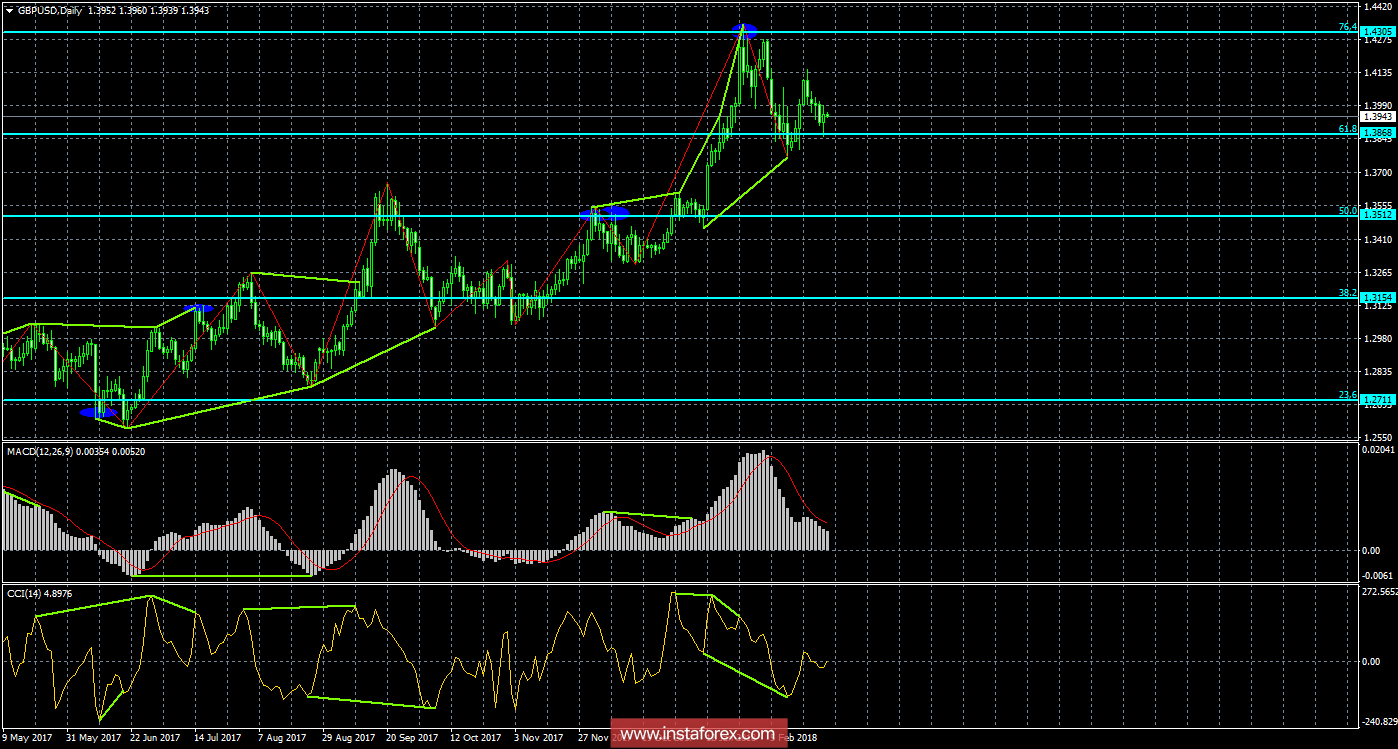Click the blue ellipse marker at chart peak
Image resolution: width=1398 pixels, height=749 pixels.
pos(745,30)
